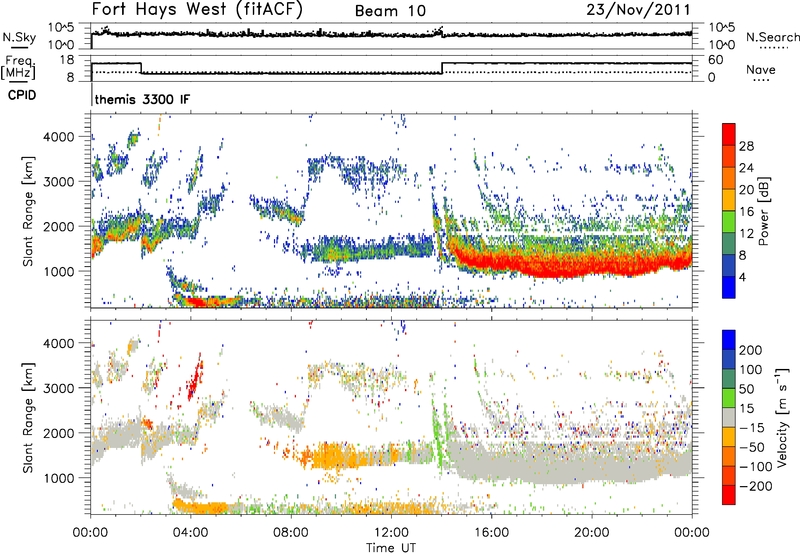The width and height of the screenshot is (800, 554).
Task: Pick the green 15–50 velocity colorbar segment
Action: tap(729, 399)
